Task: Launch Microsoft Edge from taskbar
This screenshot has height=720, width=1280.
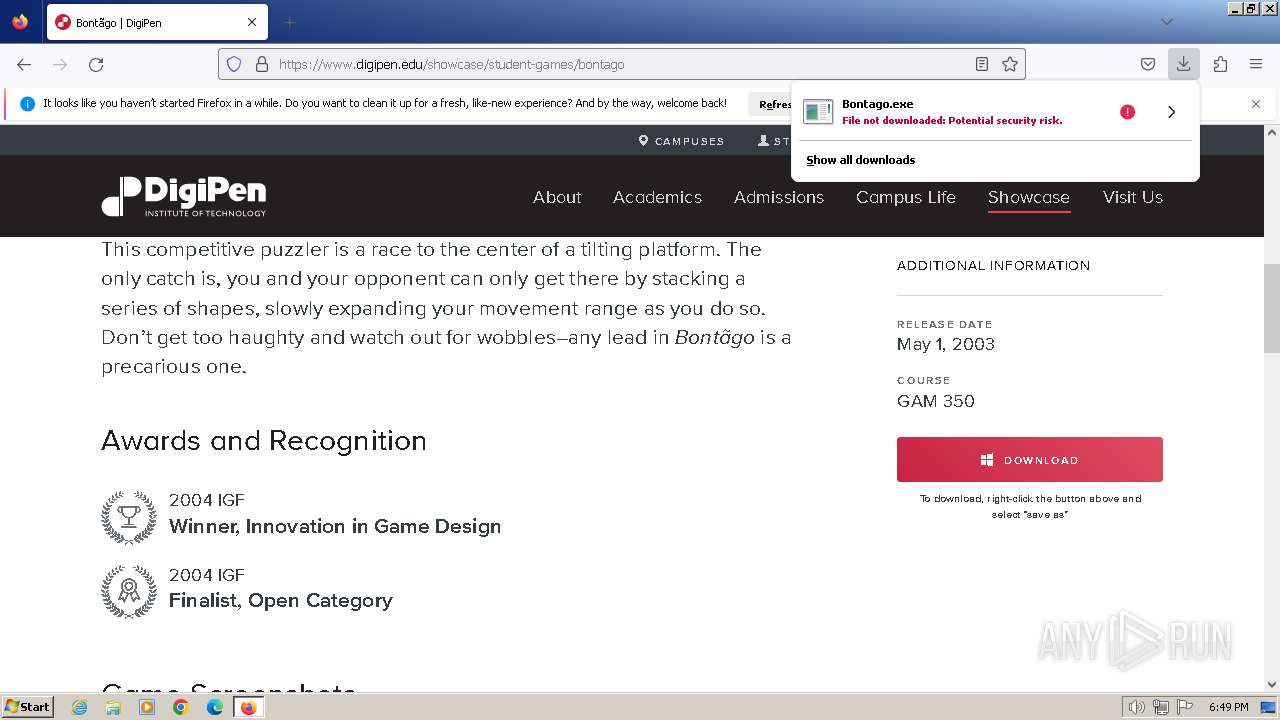Action: (x=214, y=707)
